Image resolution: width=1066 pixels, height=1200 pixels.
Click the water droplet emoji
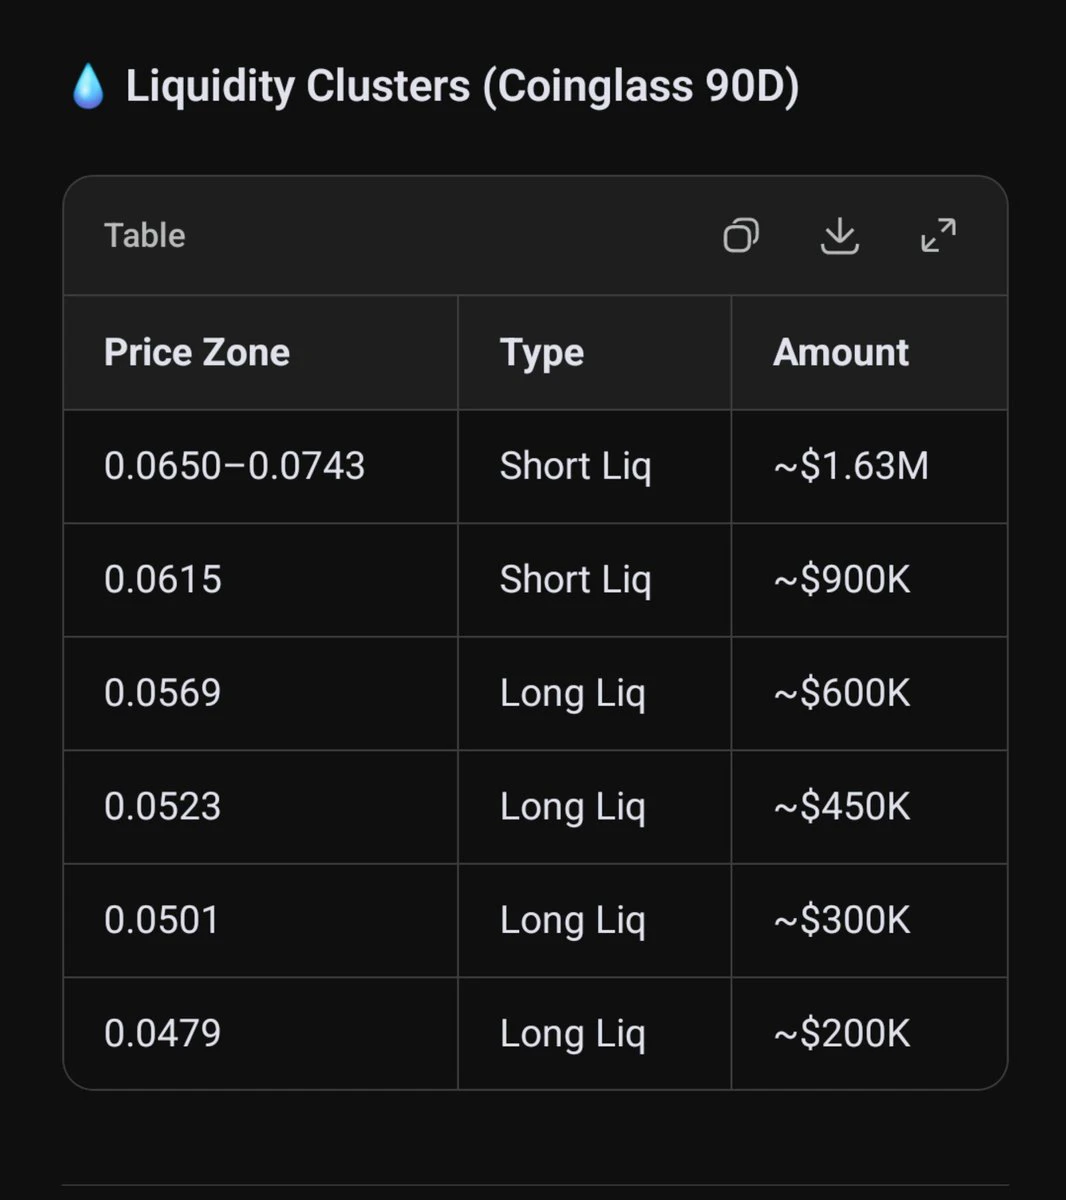[x=88, y=86]
